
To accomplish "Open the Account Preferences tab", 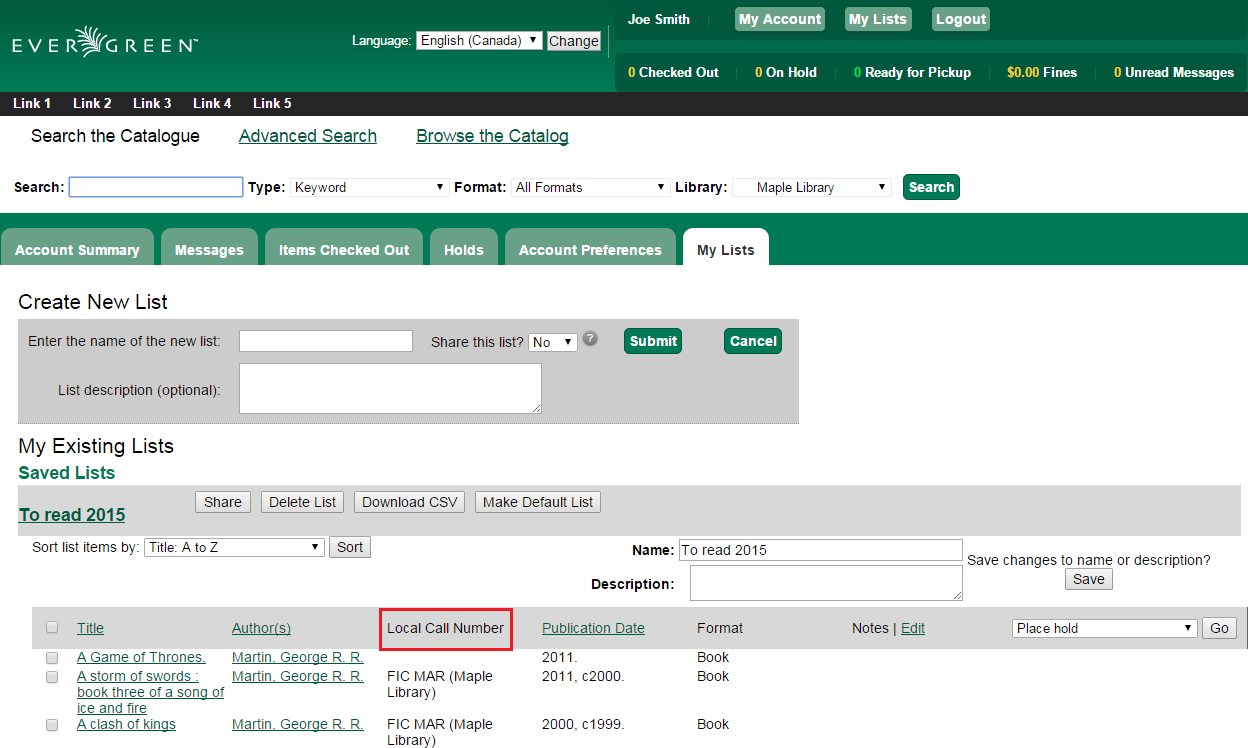I will click(x=590, y=249).
